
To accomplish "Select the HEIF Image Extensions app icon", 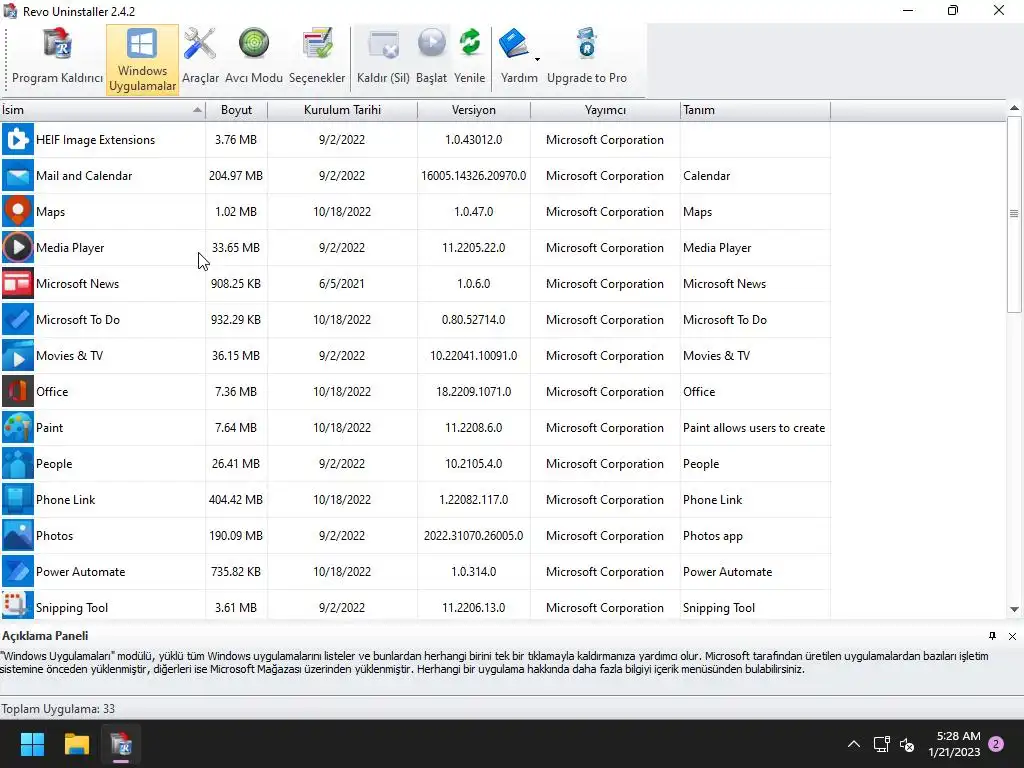I will click(18, 139).
